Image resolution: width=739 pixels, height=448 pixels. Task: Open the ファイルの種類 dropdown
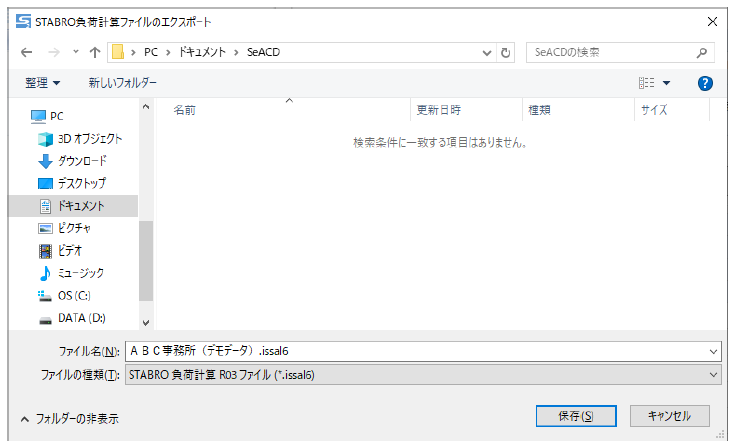(x=422, y=374)
